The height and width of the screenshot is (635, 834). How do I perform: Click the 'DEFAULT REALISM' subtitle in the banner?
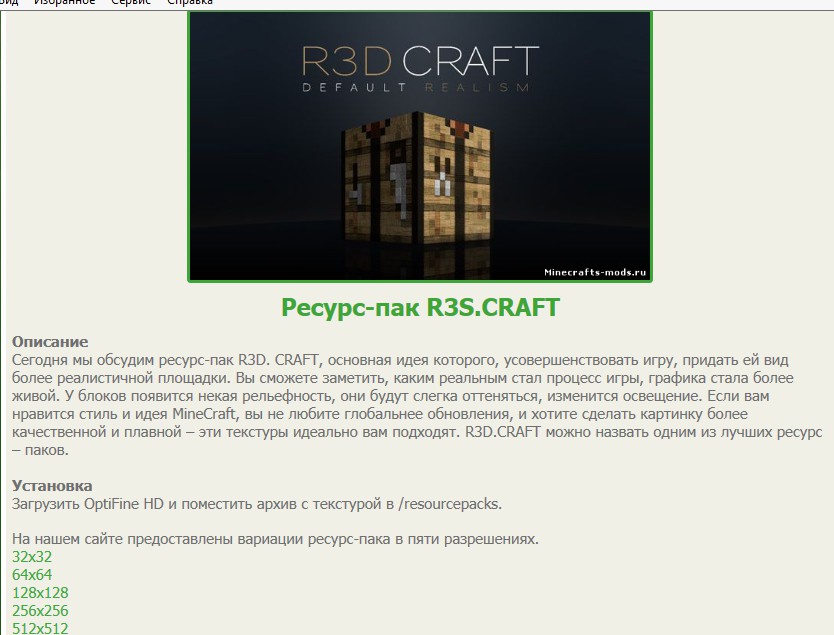tap(415, 87)
